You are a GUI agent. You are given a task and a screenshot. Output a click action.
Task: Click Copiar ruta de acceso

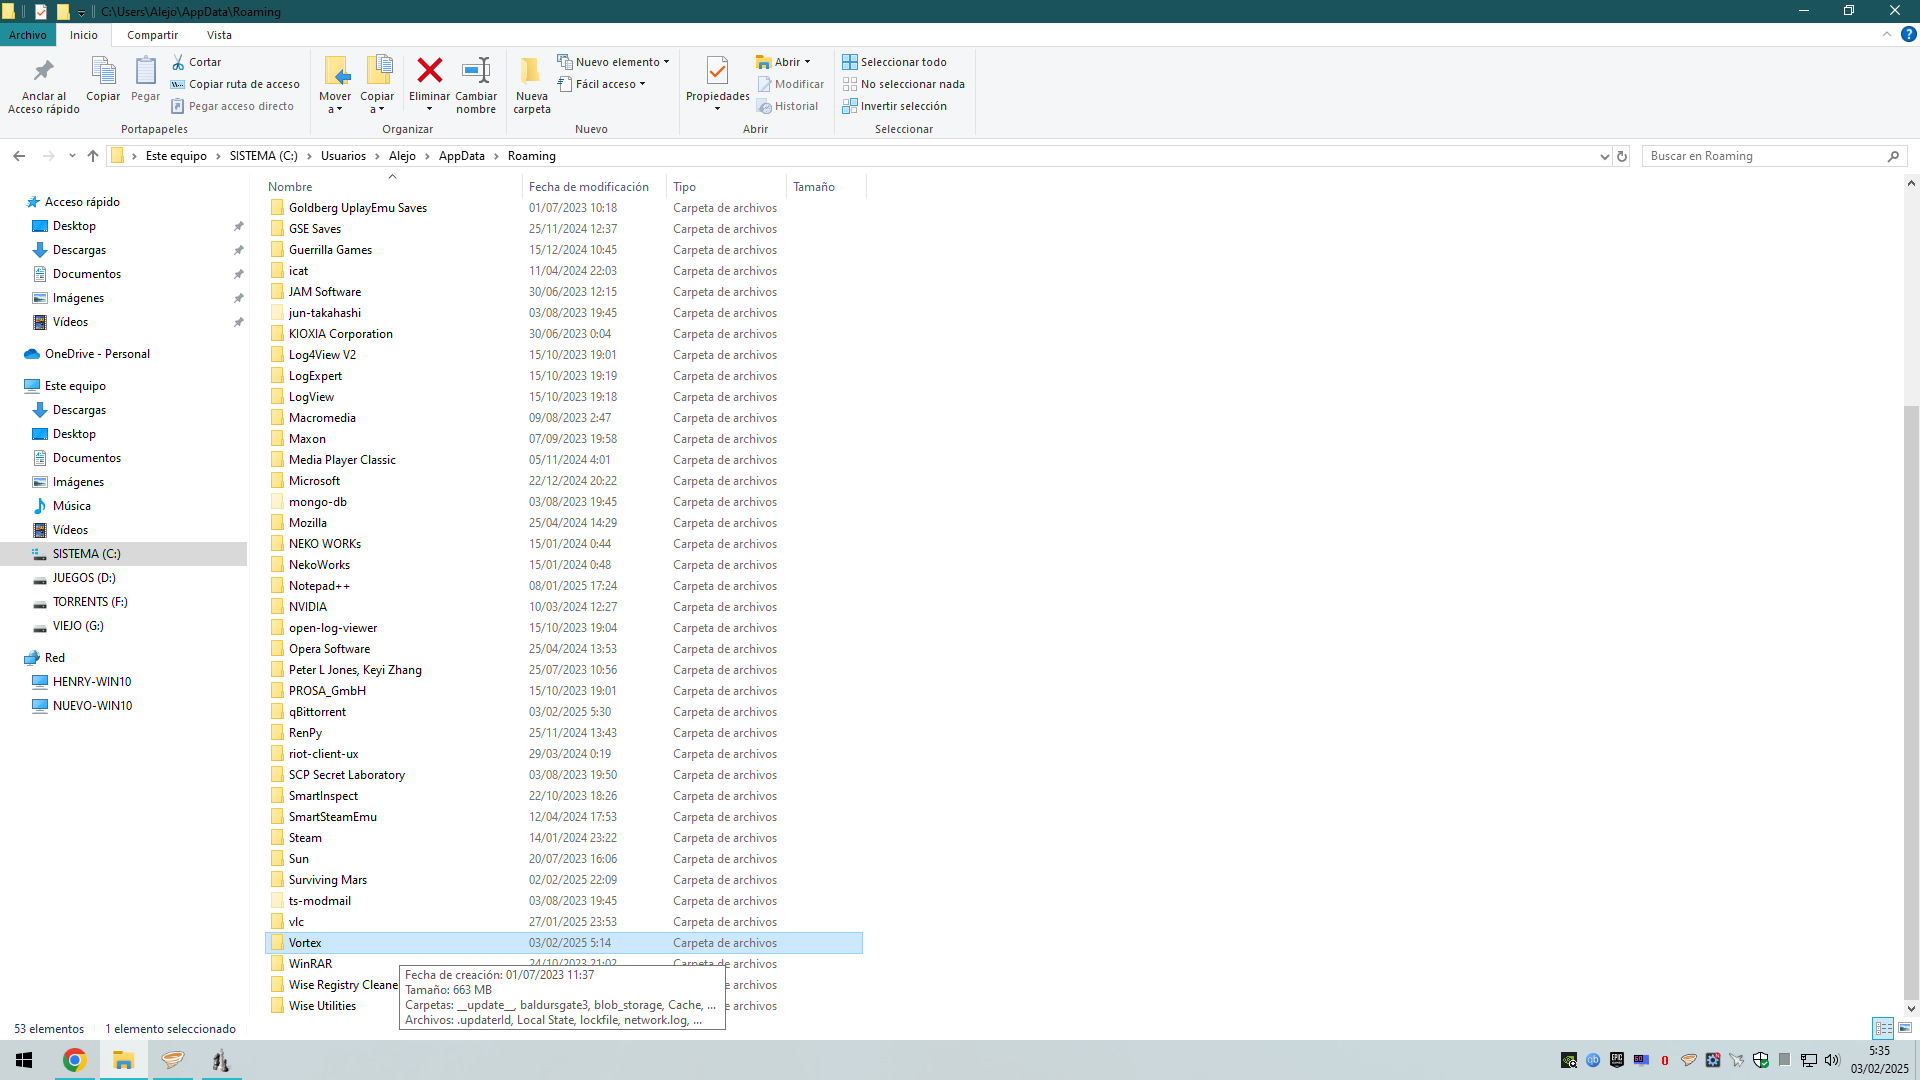[235, 84]
